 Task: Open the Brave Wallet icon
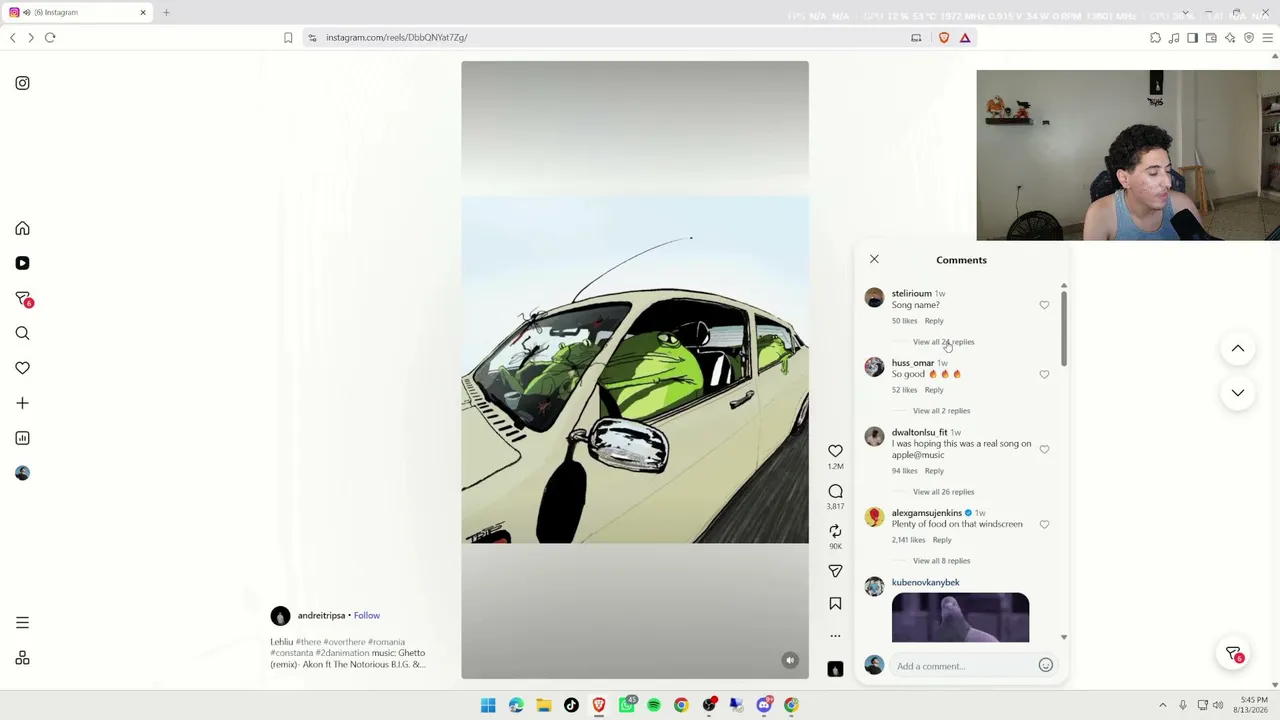pos(1211,38)
